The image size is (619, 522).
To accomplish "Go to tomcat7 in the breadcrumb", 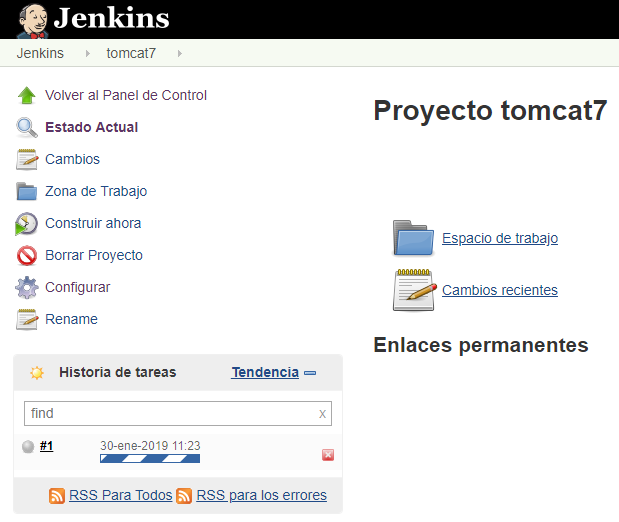I will pyautogui.click(x=131, y=53).
